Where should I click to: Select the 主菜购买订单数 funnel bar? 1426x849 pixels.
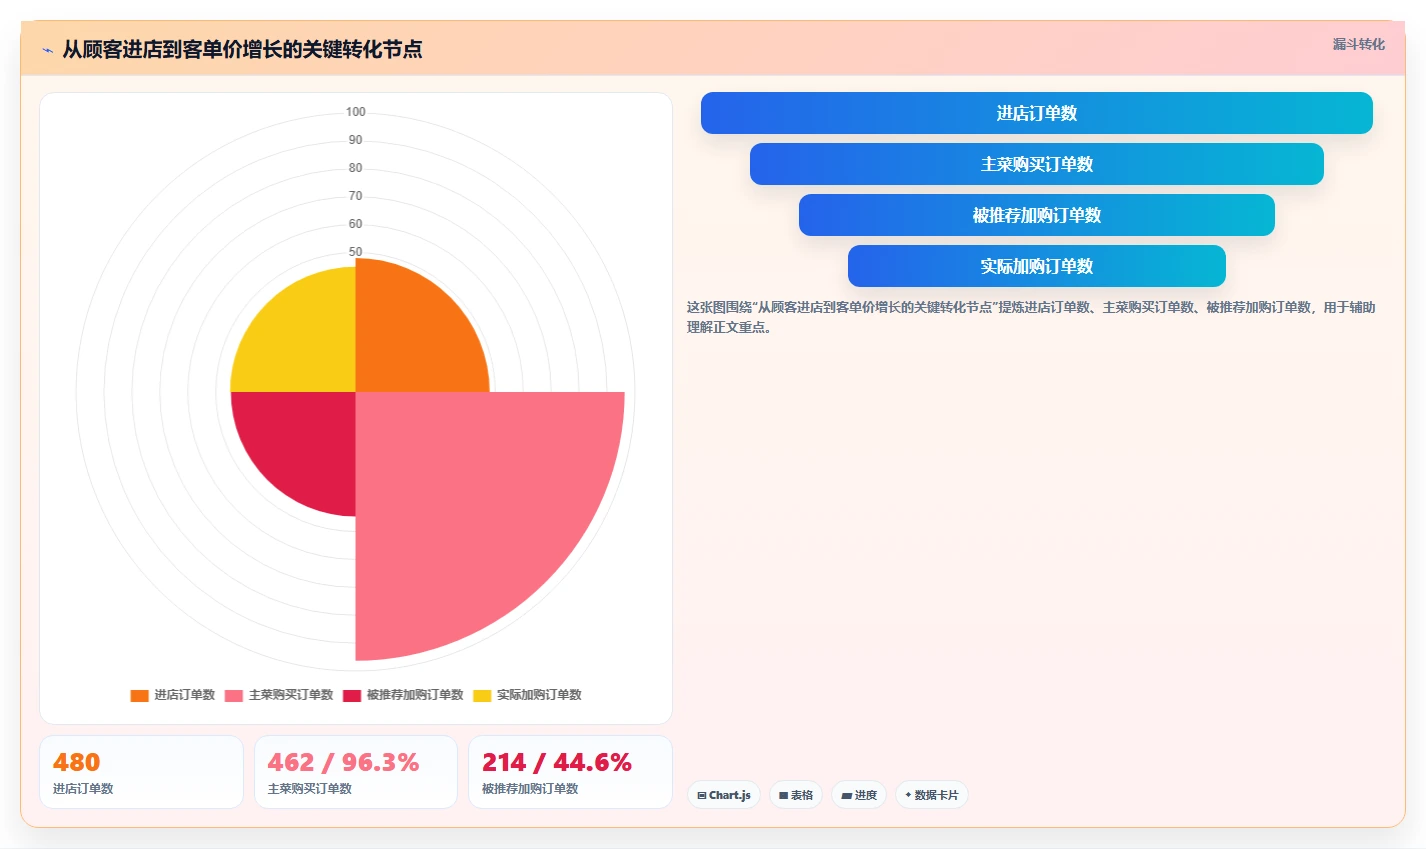click(x=1036, y=164)
